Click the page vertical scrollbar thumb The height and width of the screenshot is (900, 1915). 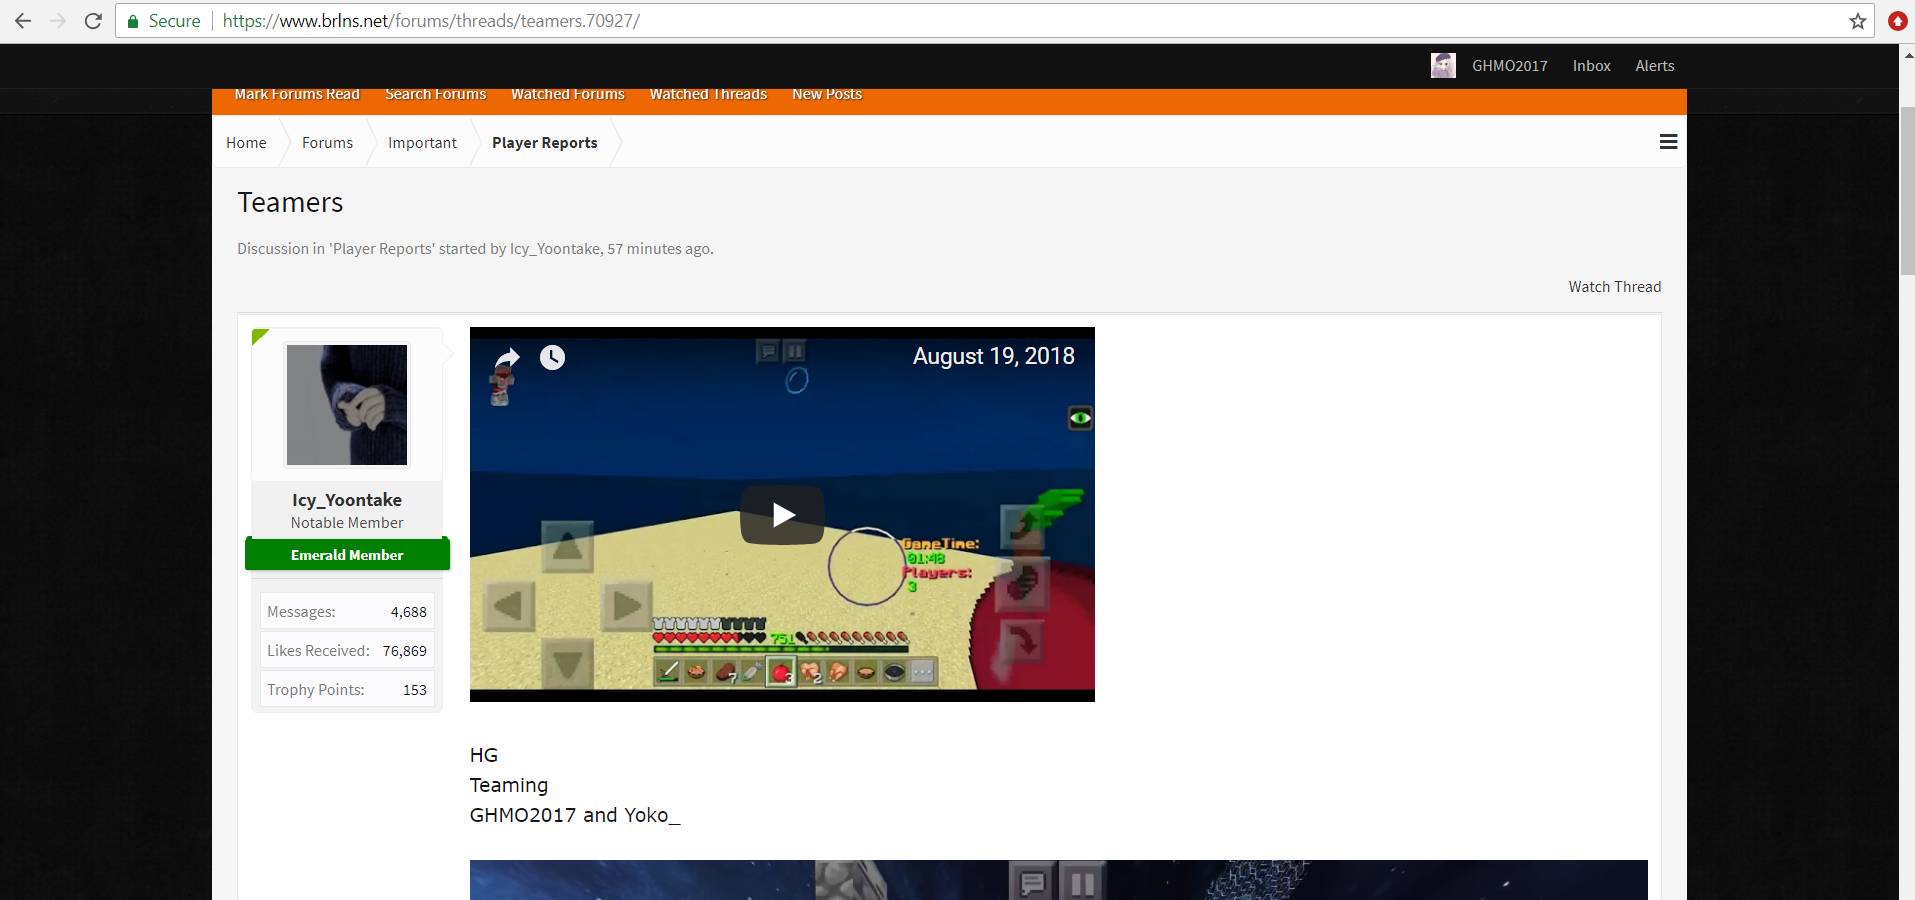[x=1907, y=190]
